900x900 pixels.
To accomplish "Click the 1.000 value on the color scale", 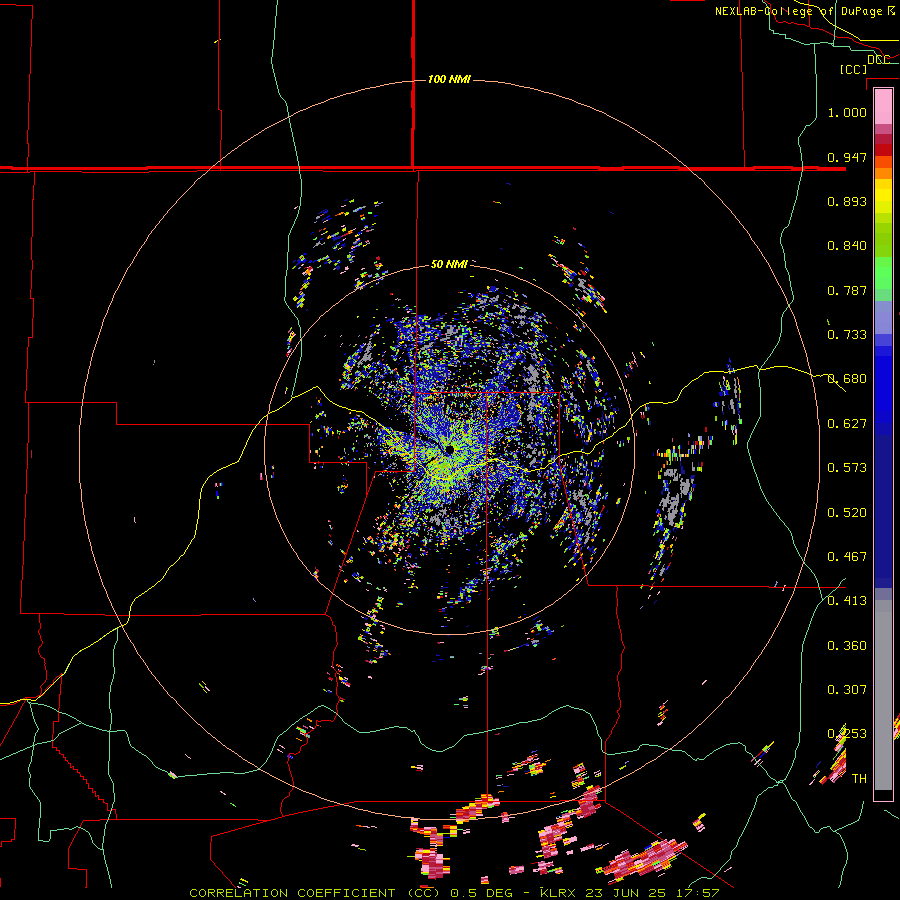I will 847,112.
